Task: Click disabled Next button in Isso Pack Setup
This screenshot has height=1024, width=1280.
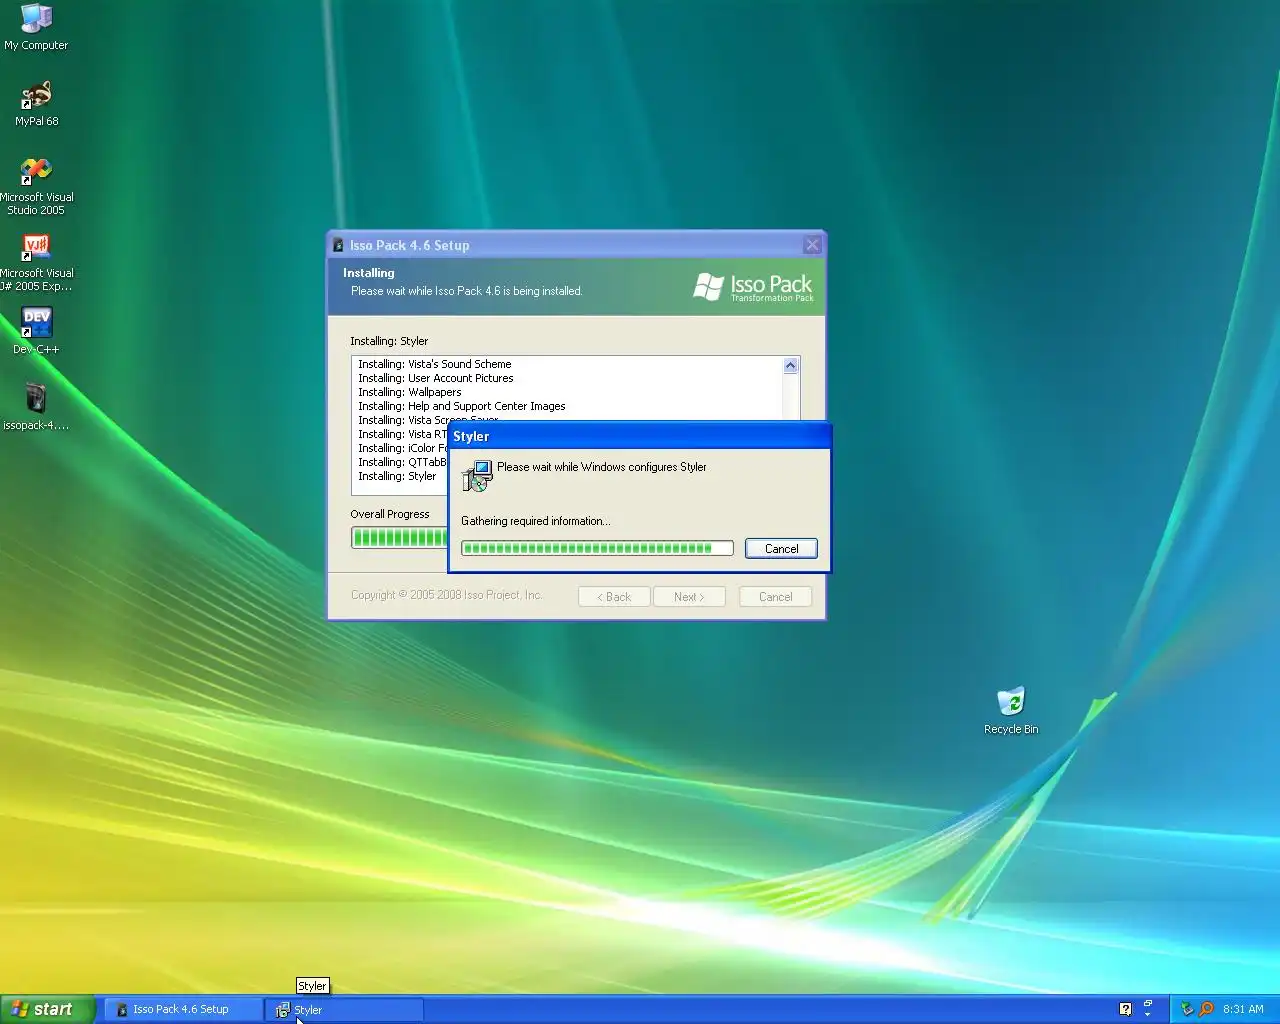Action: [689, 597]
